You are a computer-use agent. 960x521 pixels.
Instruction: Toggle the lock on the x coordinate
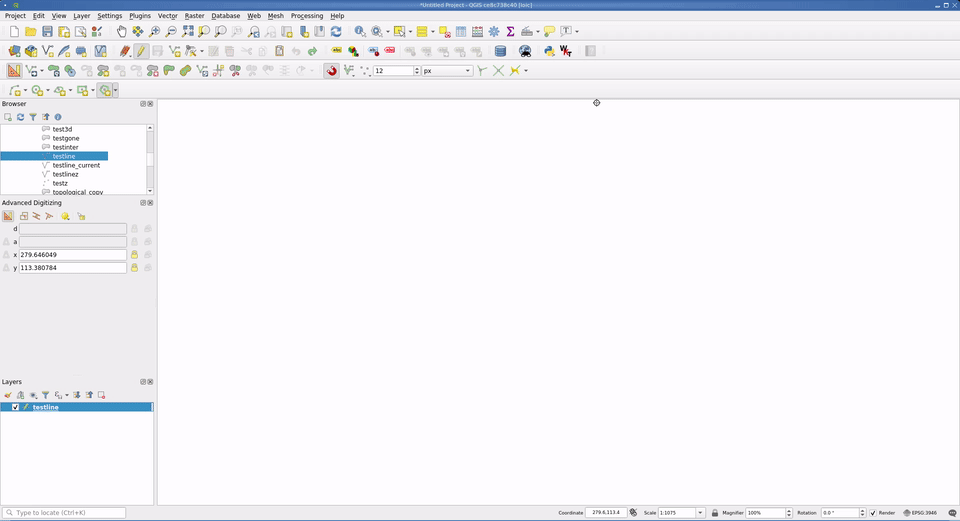pyautogui.click(x=134, y=255)
